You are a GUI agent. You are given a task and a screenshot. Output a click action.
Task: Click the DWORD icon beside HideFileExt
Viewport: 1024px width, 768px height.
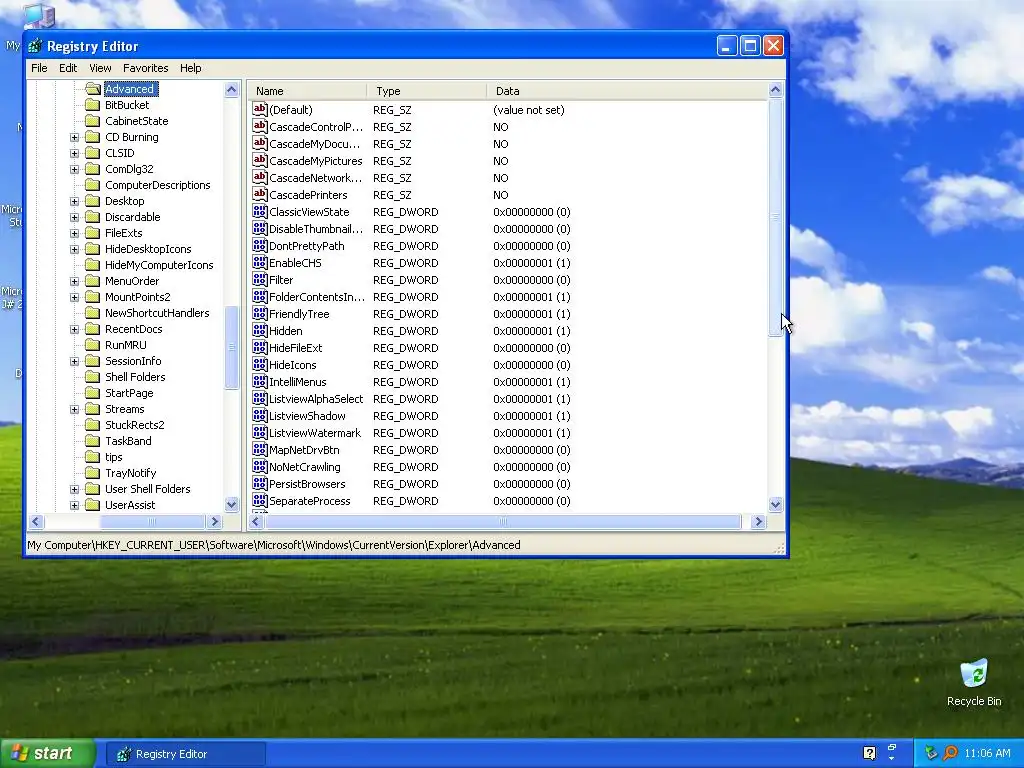260,347
